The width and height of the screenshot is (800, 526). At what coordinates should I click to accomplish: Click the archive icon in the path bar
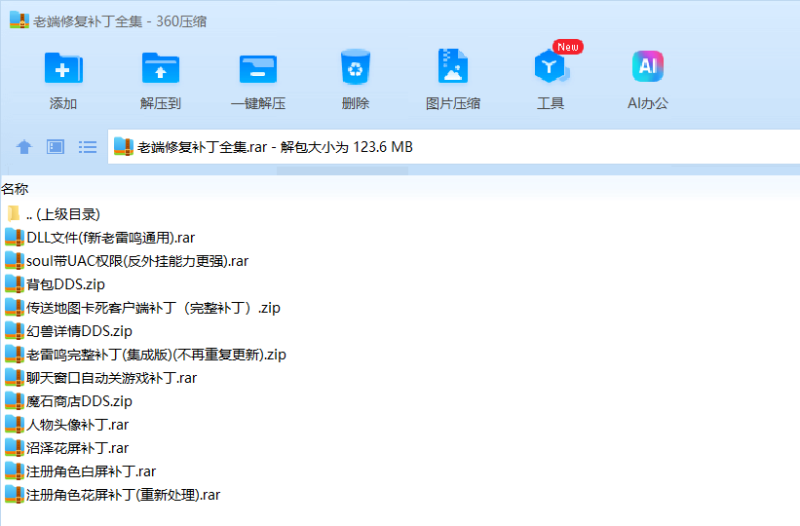pos(123,146)
